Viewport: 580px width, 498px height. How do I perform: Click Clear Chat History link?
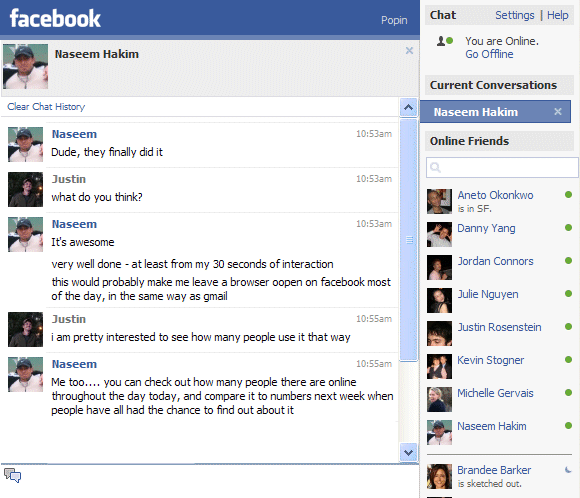[x=46, y=107]
